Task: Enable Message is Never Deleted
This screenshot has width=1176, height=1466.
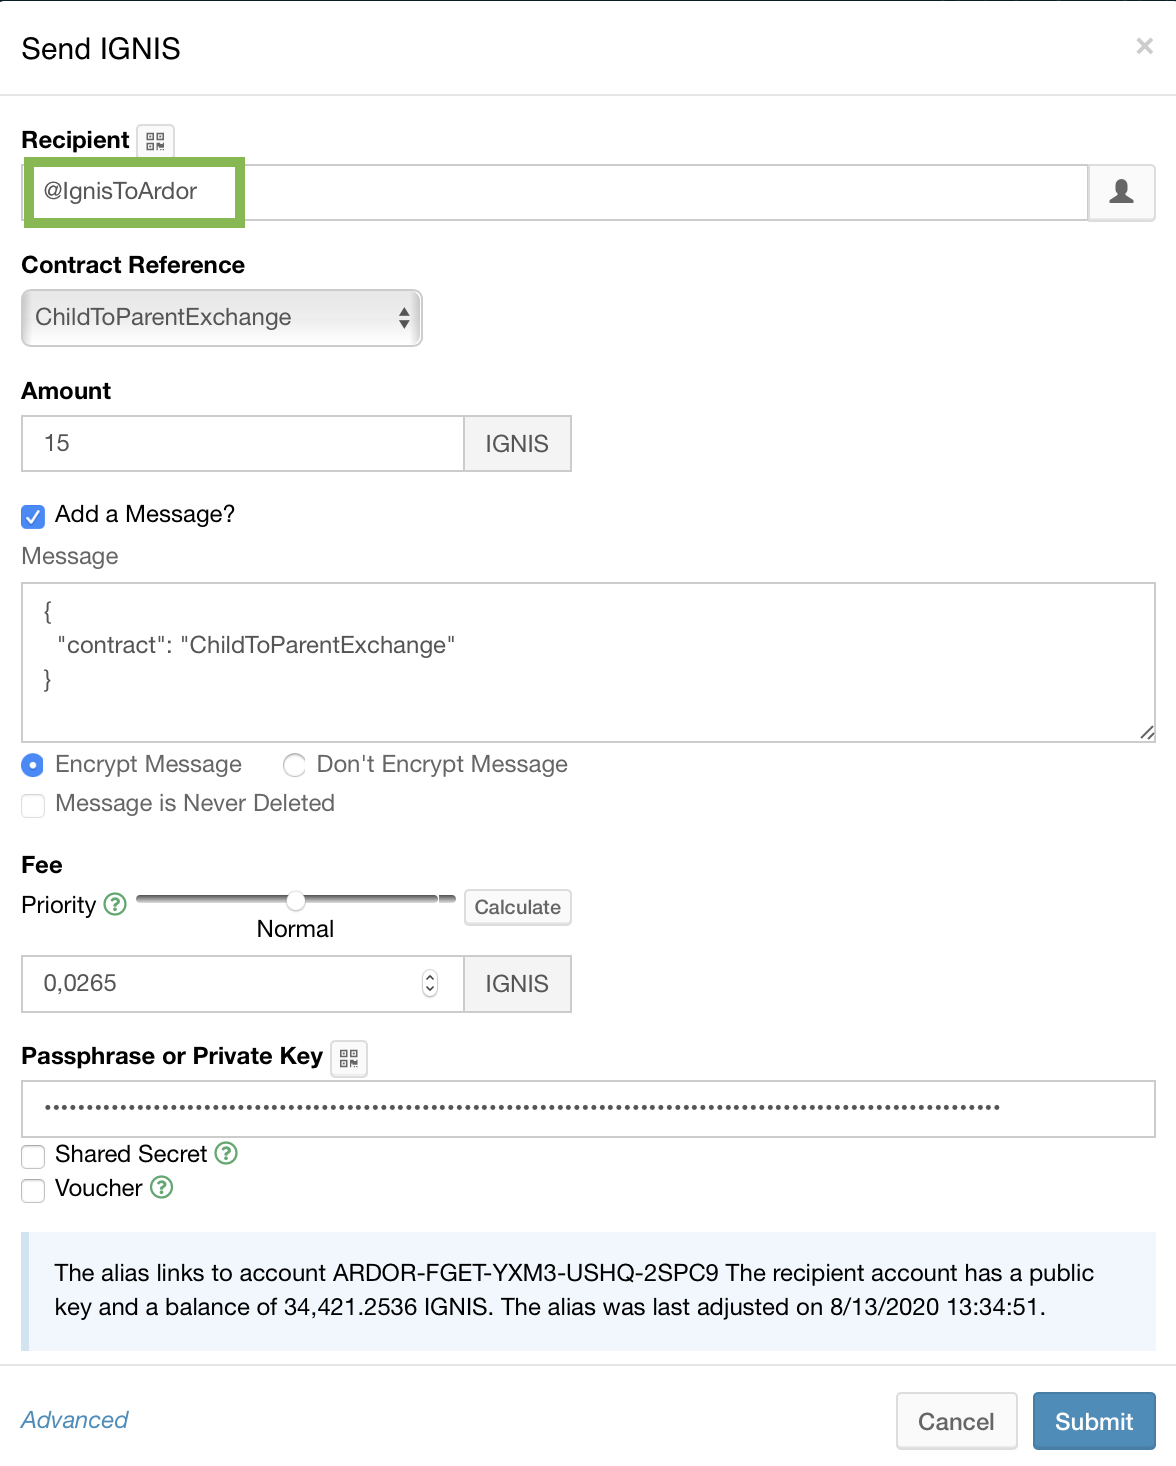Action: coord(33,805)
